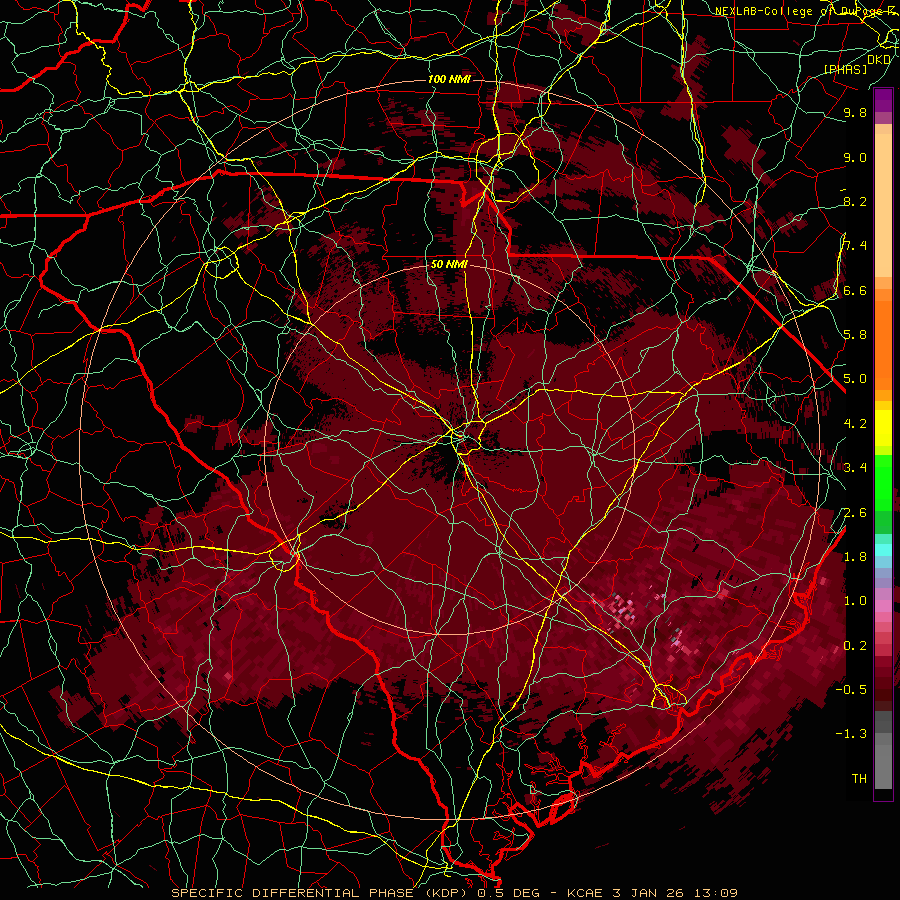Click the 0.2 value on the color scale
This screenshot has height=900, width=900.
pos(855,646)
